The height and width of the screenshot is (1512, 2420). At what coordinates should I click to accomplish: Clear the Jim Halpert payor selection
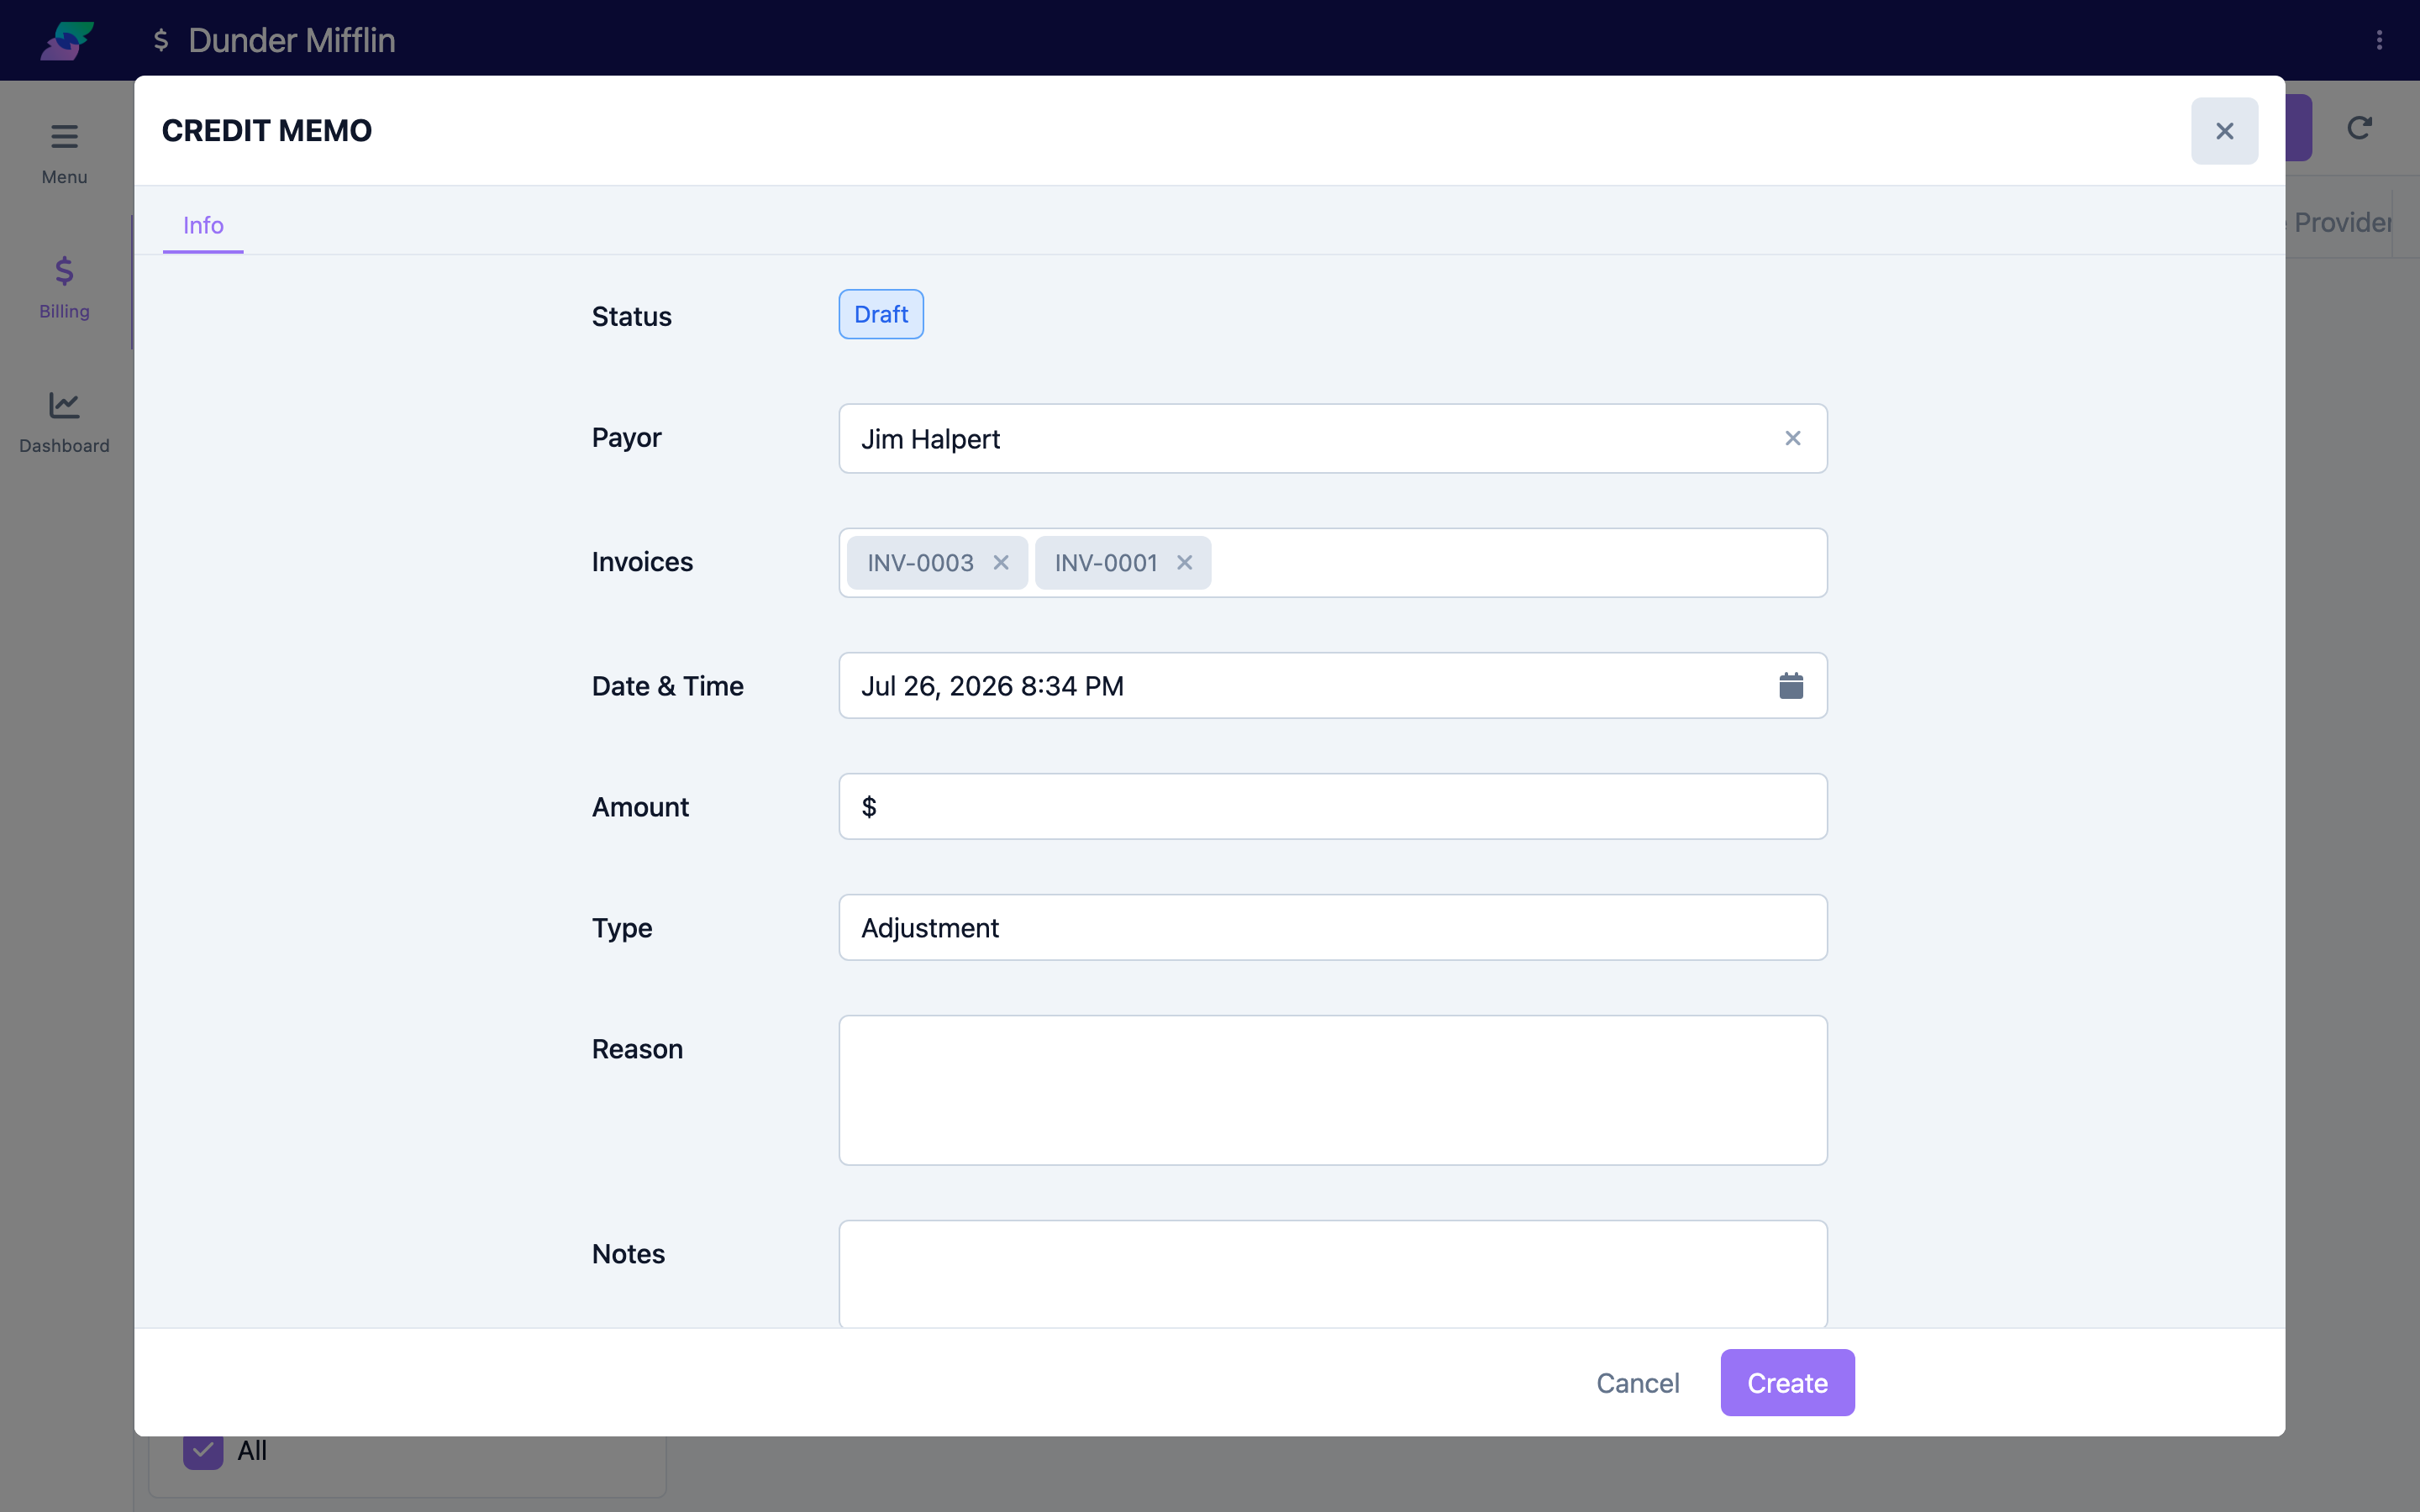1792,438
